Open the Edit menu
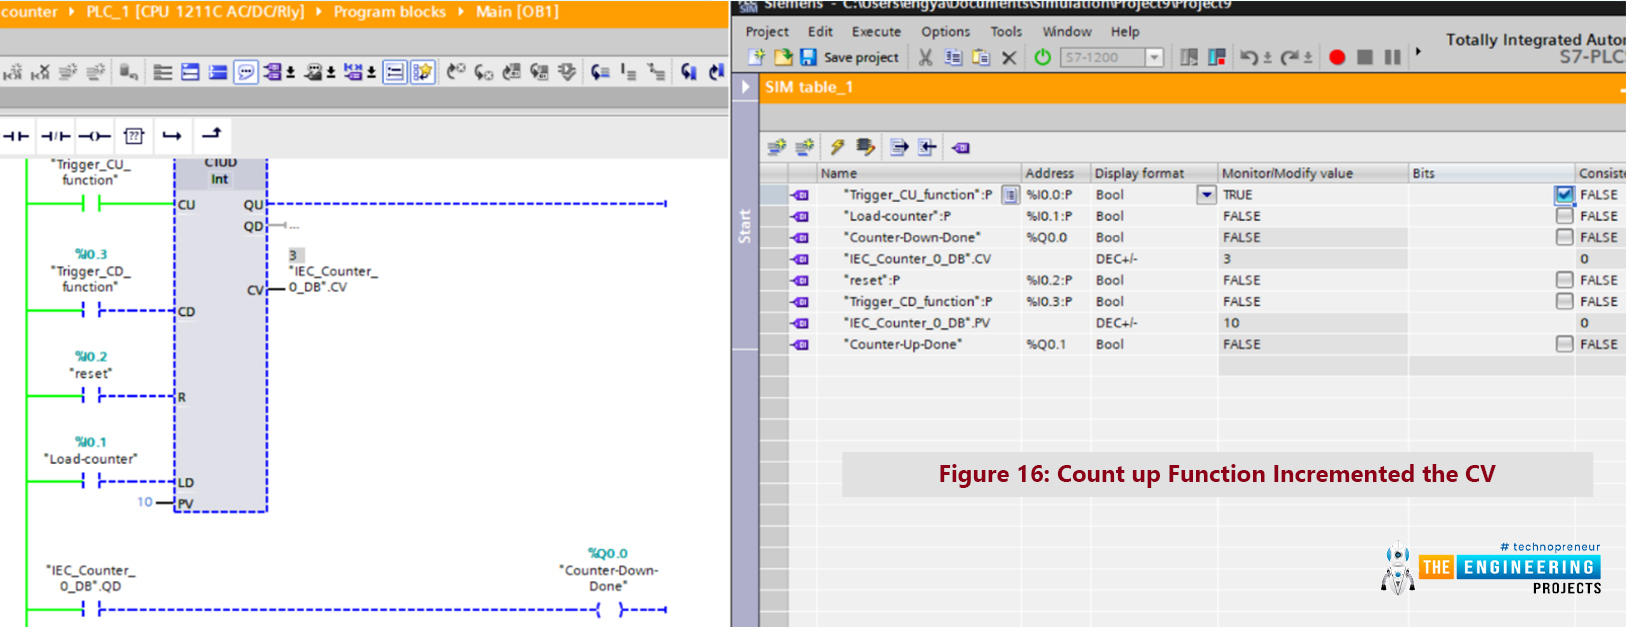 tap(820, 32)
